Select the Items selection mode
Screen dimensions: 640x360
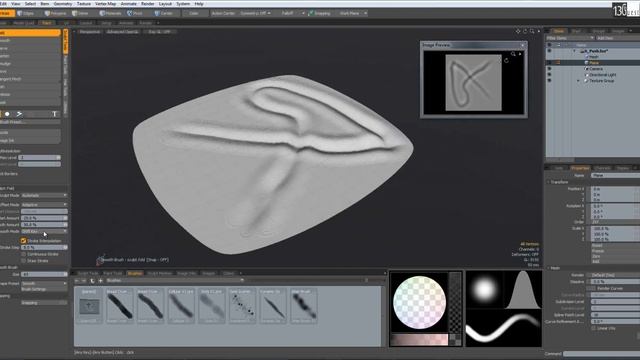click(x=80, y=13)
